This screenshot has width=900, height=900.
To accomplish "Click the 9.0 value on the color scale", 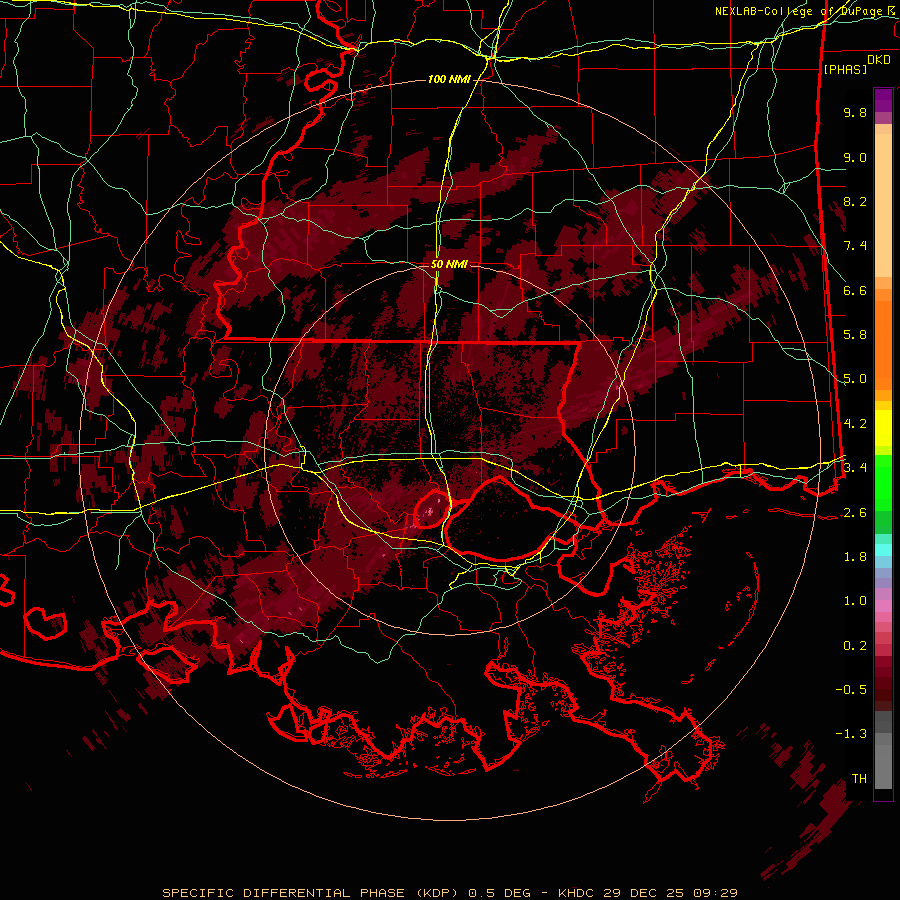I will coord(855,157).
